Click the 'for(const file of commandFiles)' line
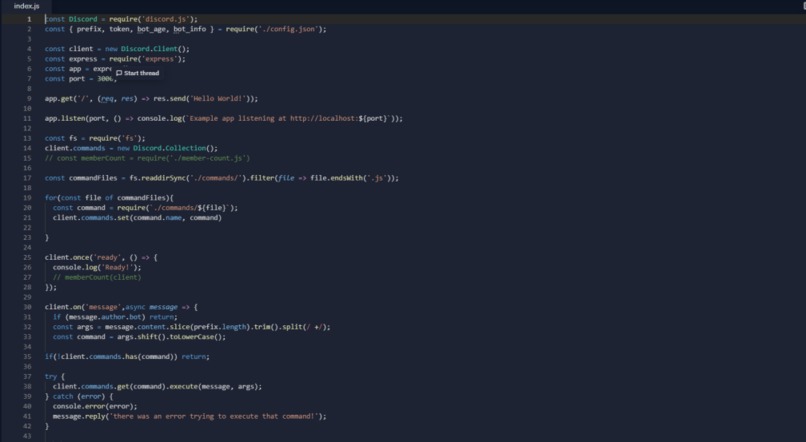This screenshot has width=806, height=442. [x=109, y=198]
